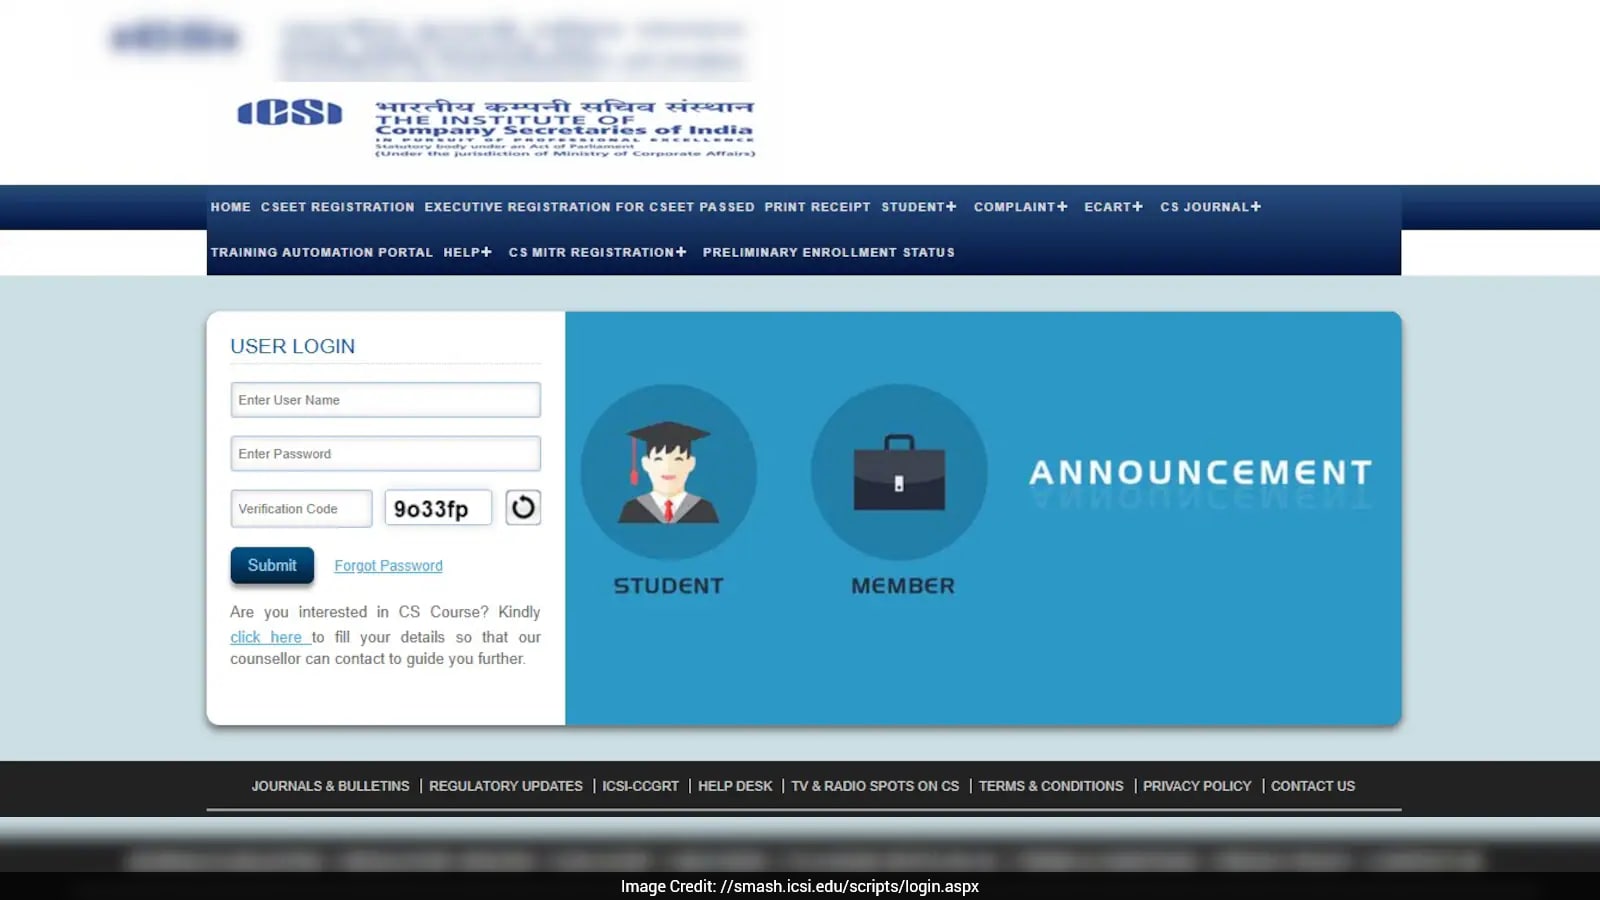1600x900 pixels.
Task: Click the captcha image showing 9o33fp
Action: click(438, 508)
